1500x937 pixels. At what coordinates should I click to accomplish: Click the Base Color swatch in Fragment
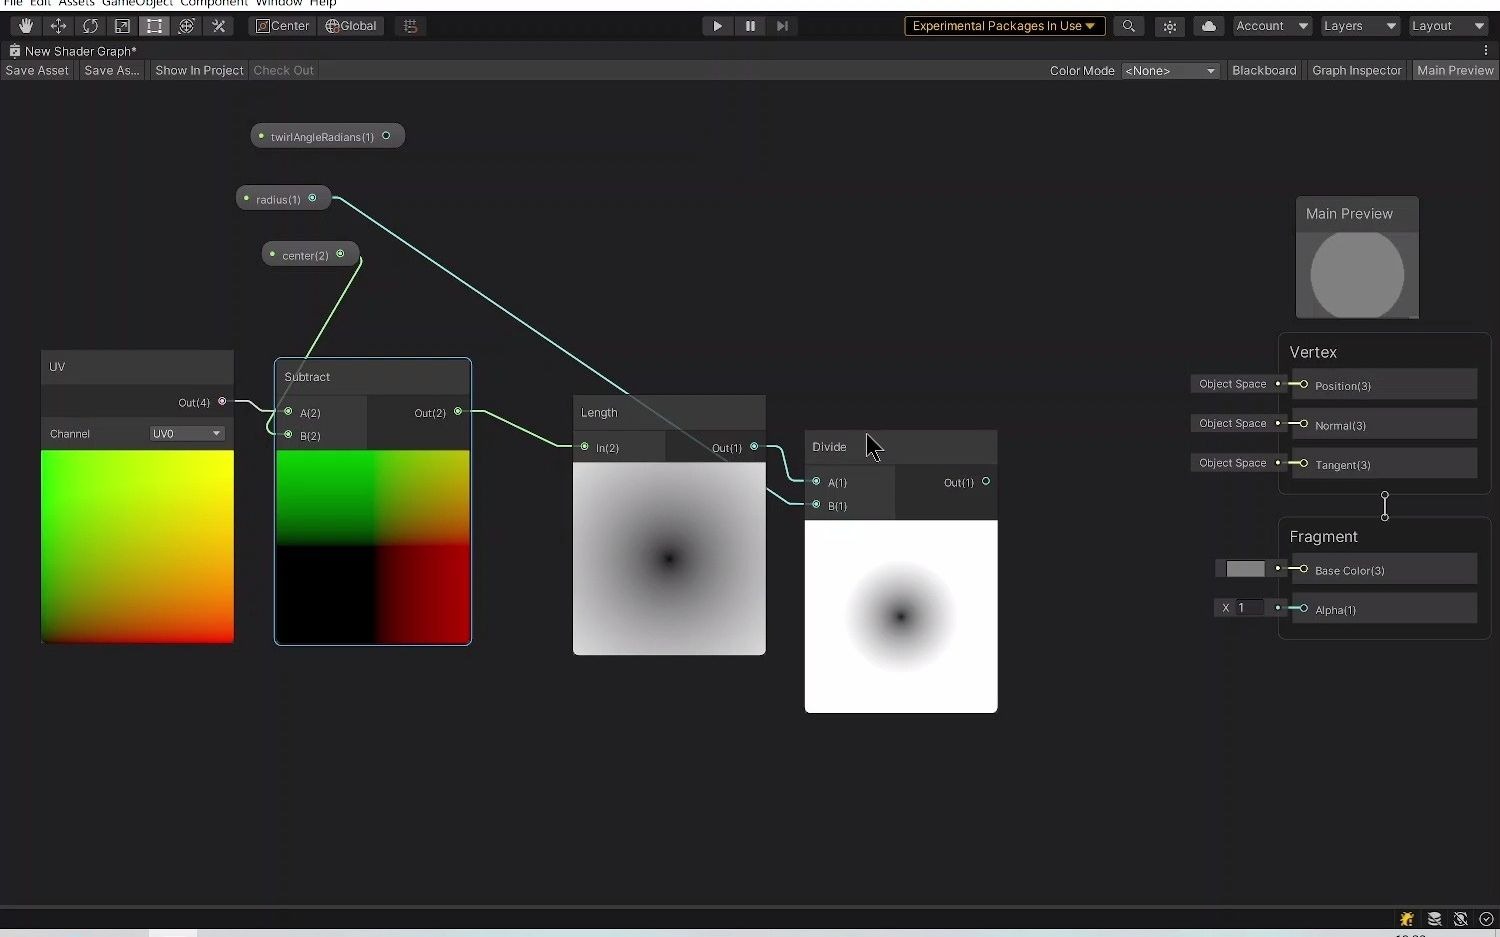coord(1247,568)
